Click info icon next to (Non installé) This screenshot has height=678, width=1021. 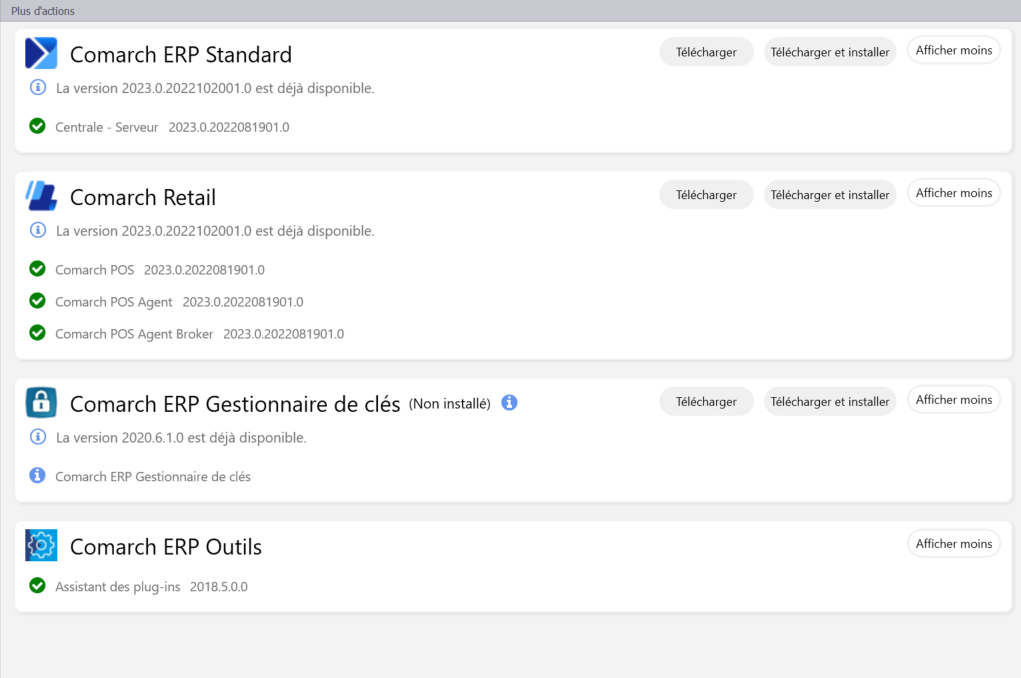(x=509, y=403)
